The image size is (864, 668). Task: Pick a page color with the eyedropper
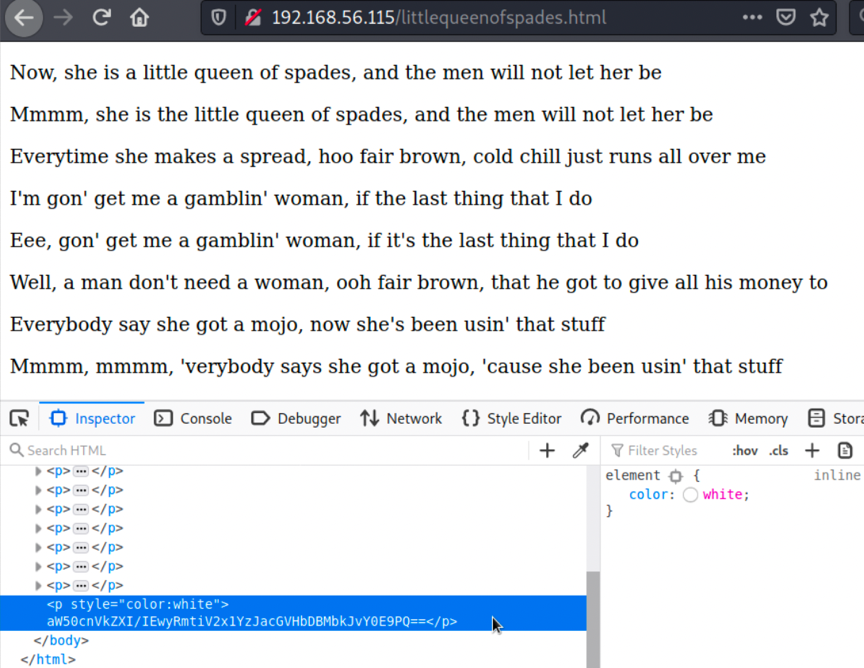pyautogui.click(x=580, y=451)
